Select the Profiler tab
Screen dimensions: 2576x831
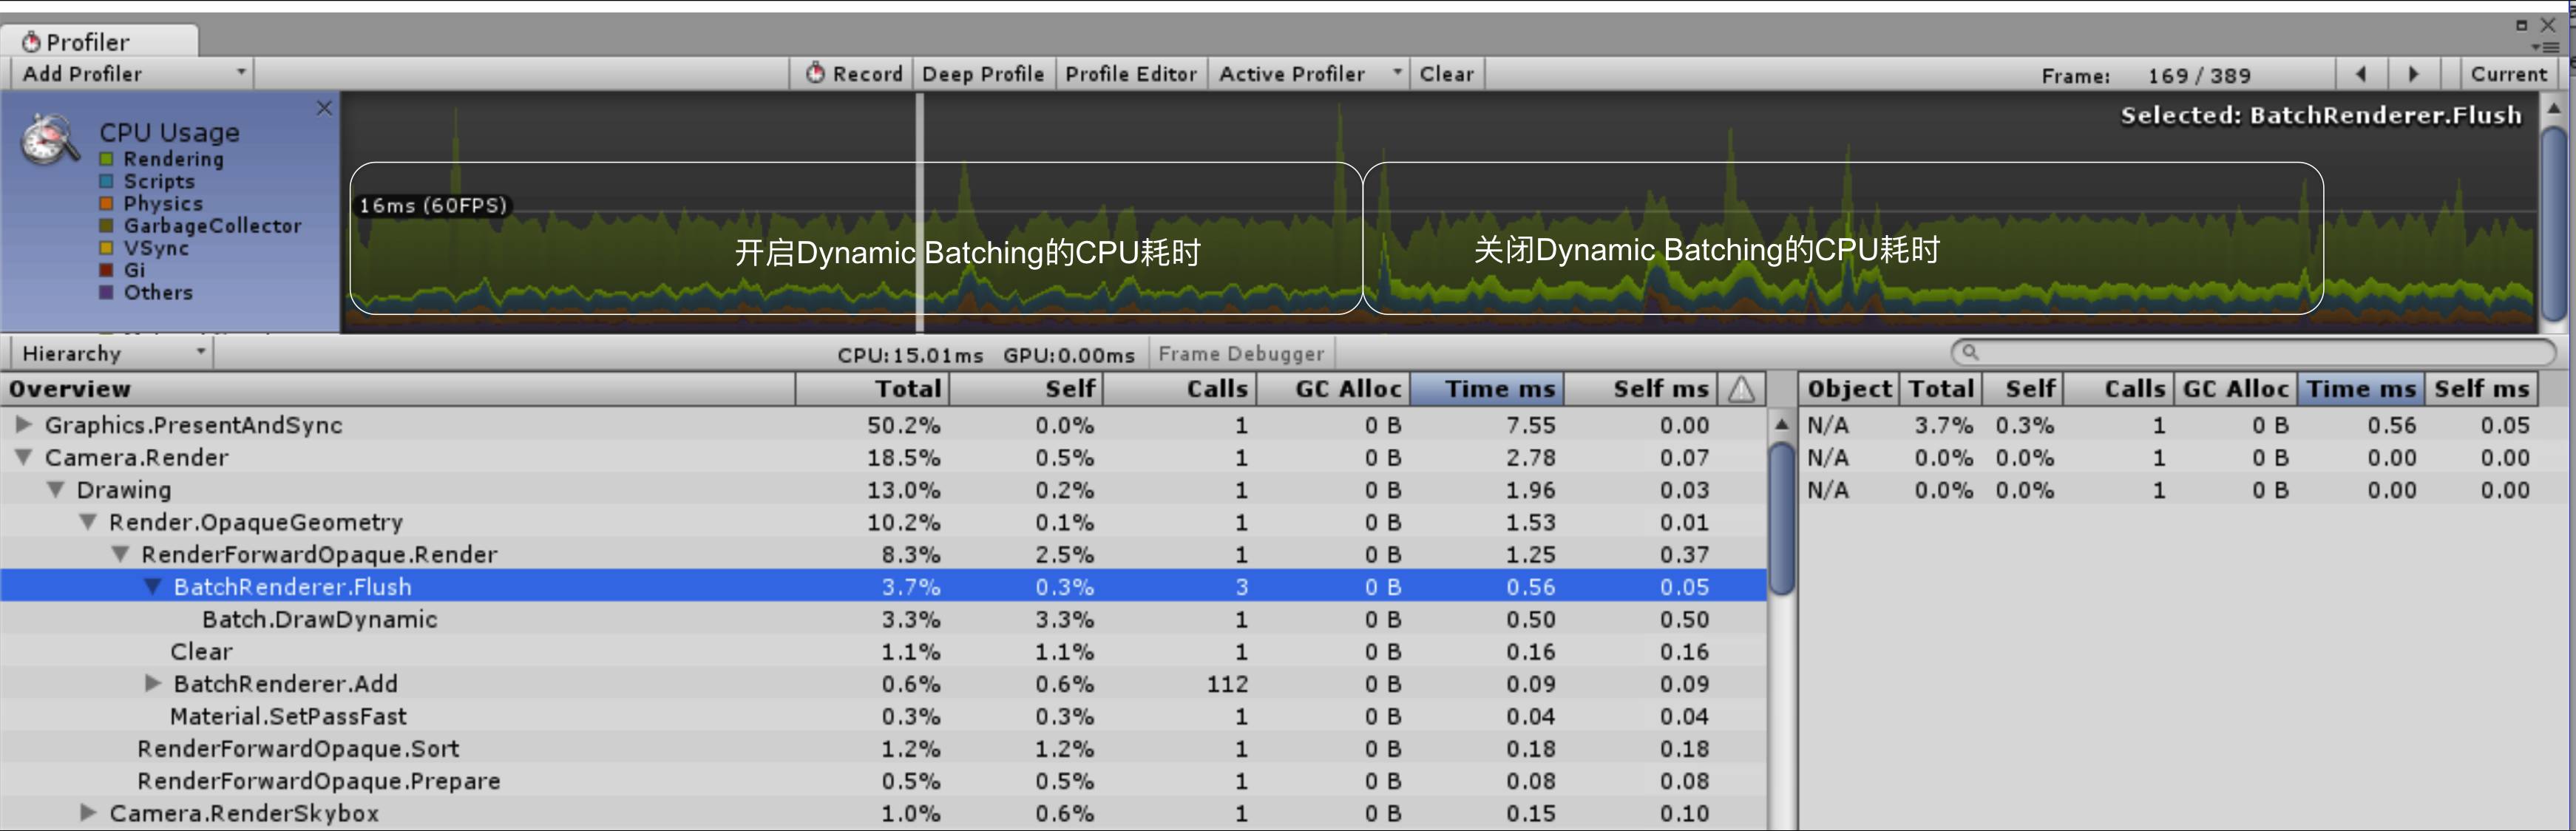pyautogui.click(x=88, y=42)
